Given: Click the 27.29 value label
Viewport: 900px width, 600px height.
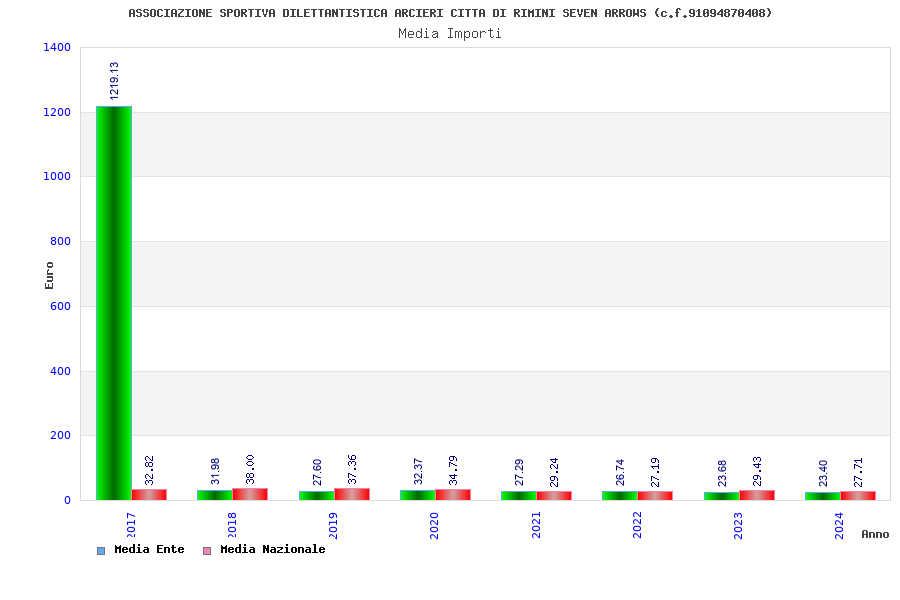Looking at the screenshot, I should (519, 472).
